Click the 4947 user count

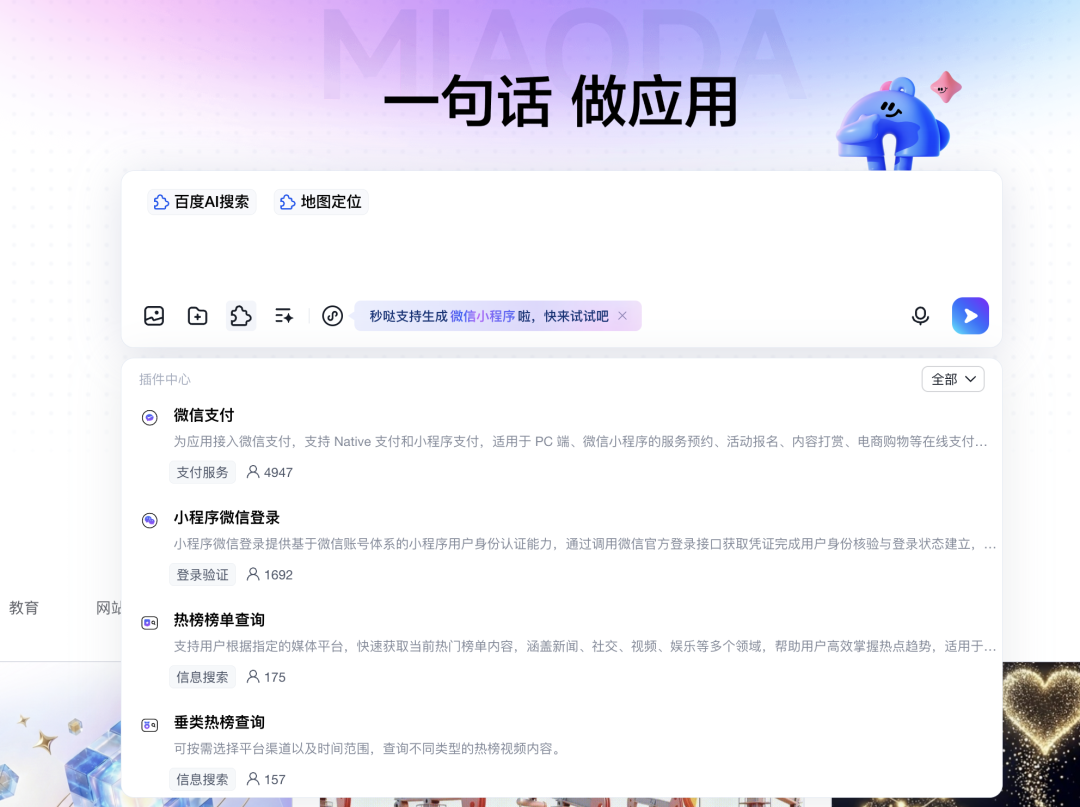click(x=270, y=472)
